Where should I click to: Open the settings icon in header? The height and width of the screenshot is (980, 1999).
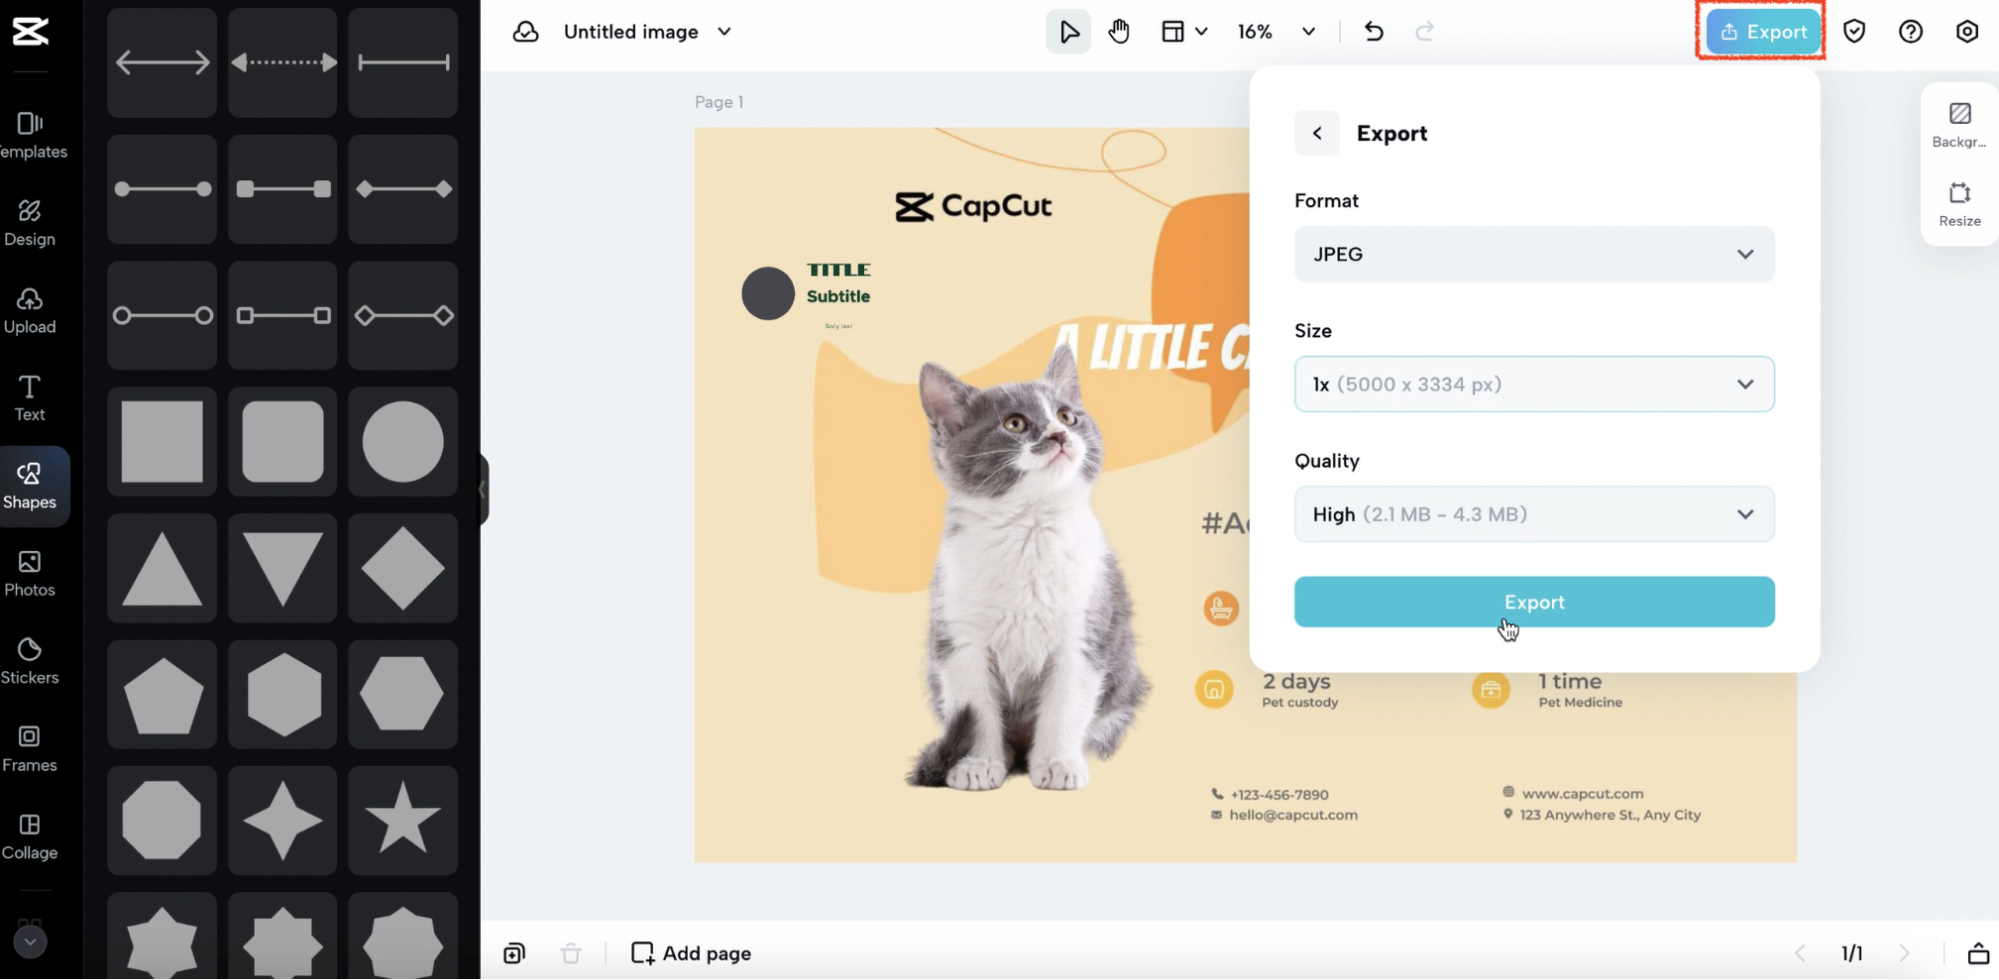coord(1967,32)
